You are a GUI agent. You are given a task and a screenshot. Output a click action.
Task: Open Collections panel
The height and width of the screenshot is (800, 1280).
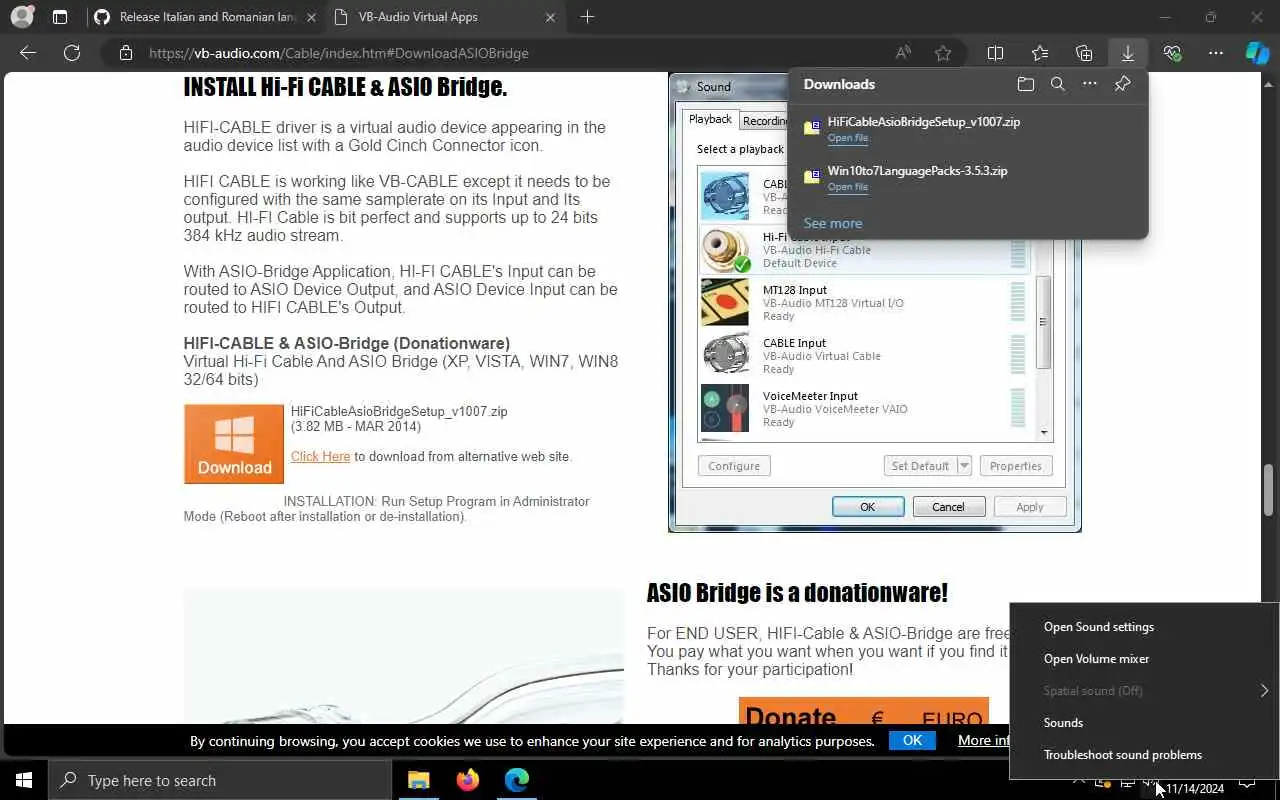point(1084,53)
